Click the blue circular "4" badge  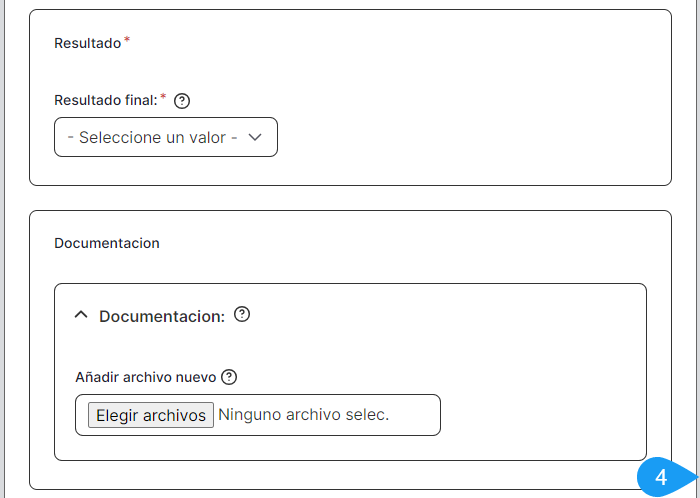pyautogui.click(x=660, y=478)
